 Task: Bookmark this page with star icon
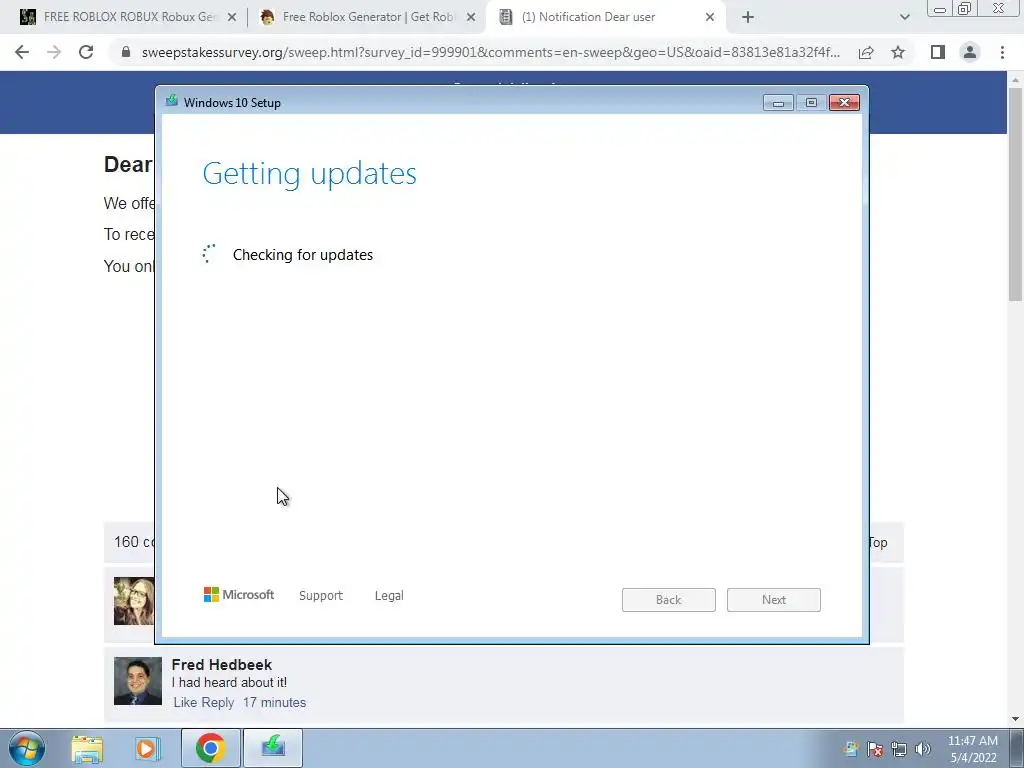point(898,52)
